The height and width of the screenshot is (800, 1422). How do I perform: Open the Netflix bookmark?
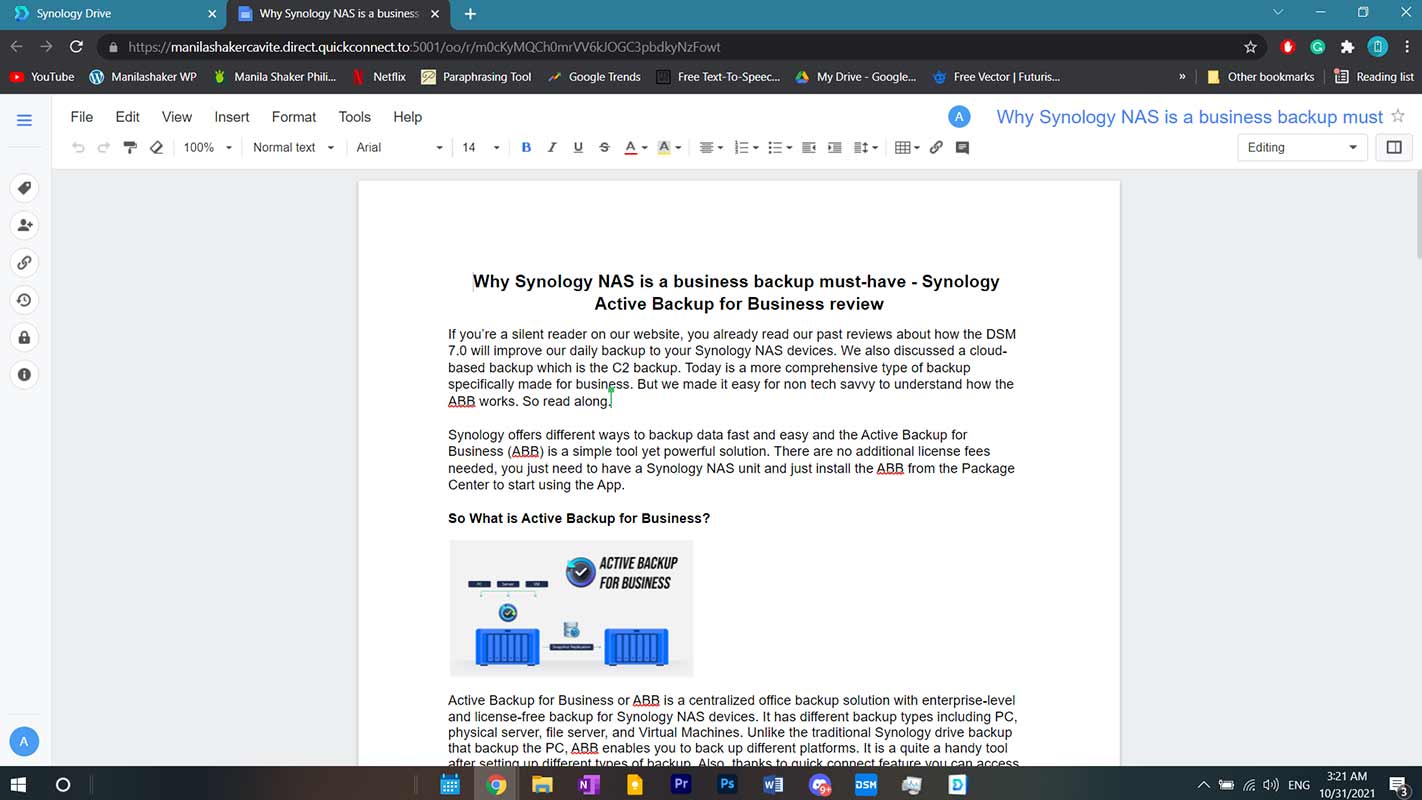point(379,76)
